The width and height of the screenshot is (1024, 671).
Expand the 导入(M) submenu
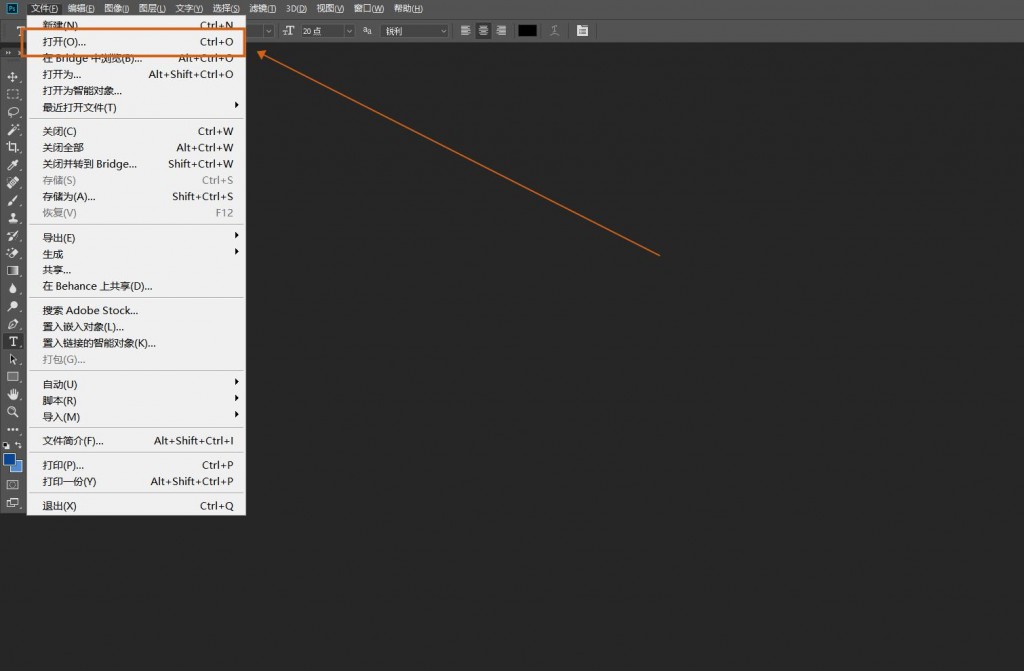pyautogui.click(x=136, y=417)
